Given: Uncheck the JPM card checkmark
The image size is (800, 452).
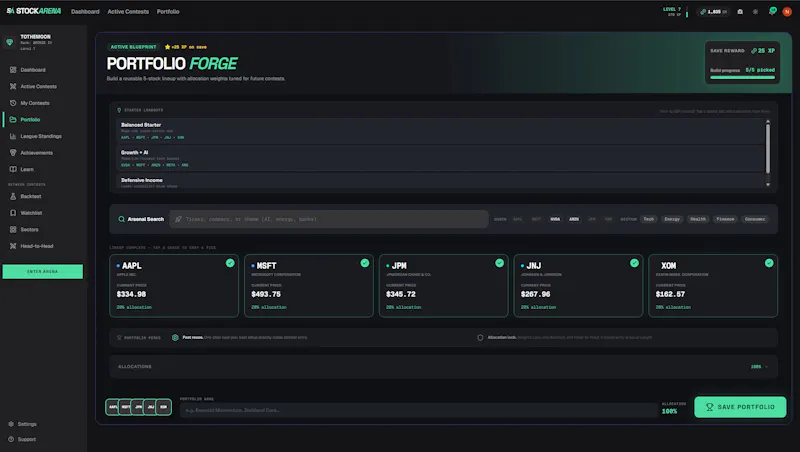Looking at the screenshot, I should coord(499,263).
